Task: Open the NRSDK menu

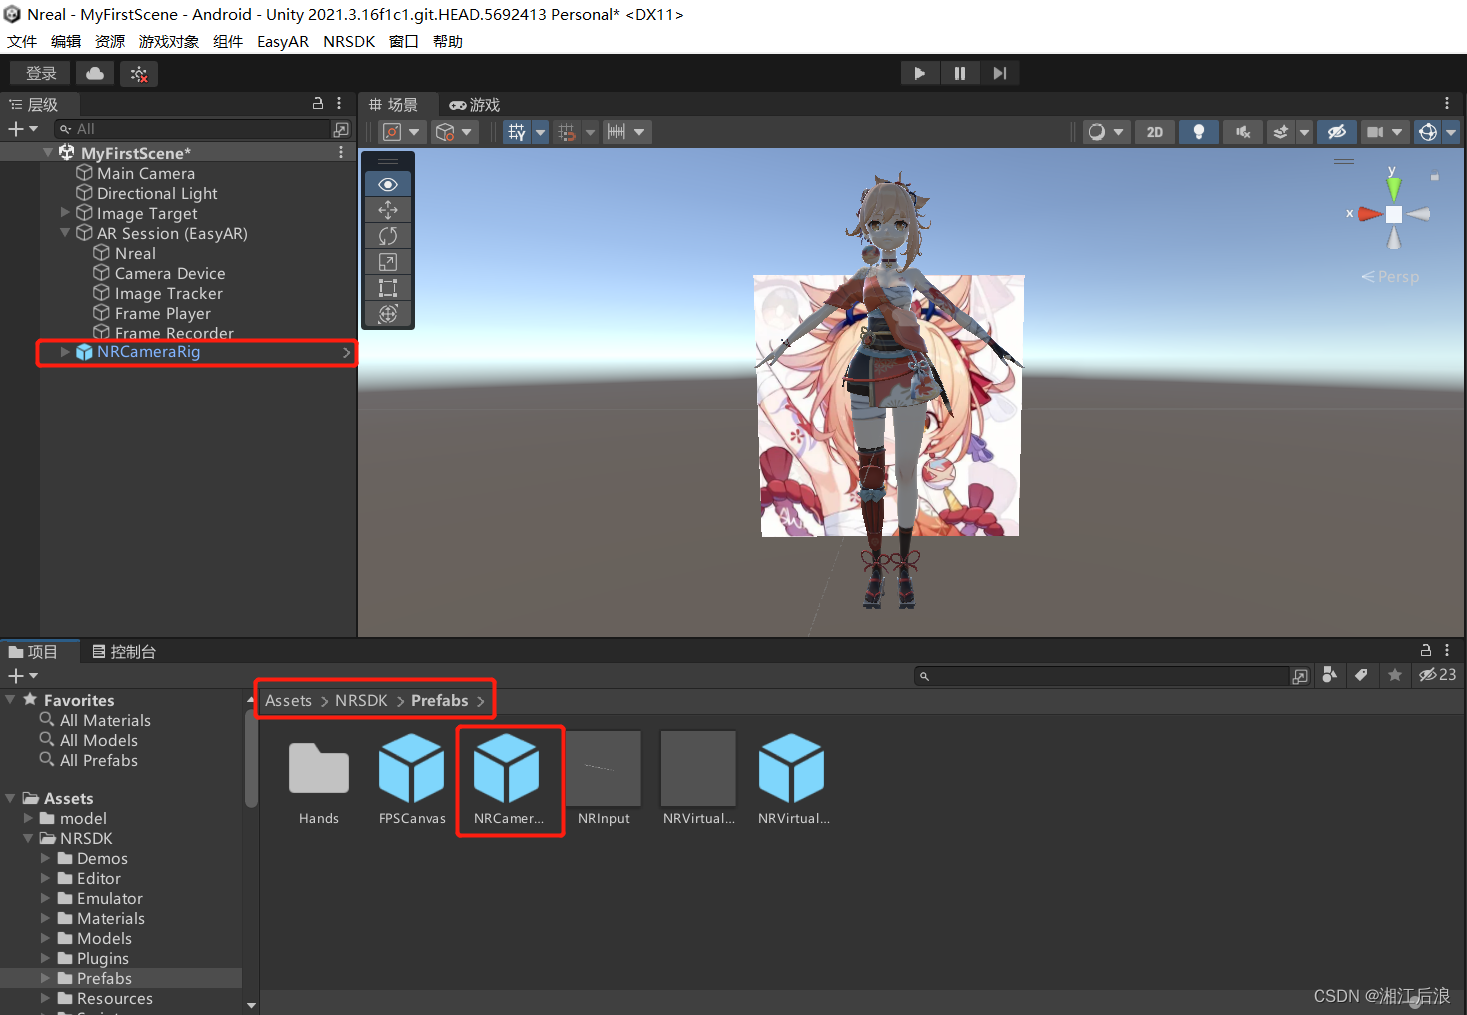Action: (349, 42)
